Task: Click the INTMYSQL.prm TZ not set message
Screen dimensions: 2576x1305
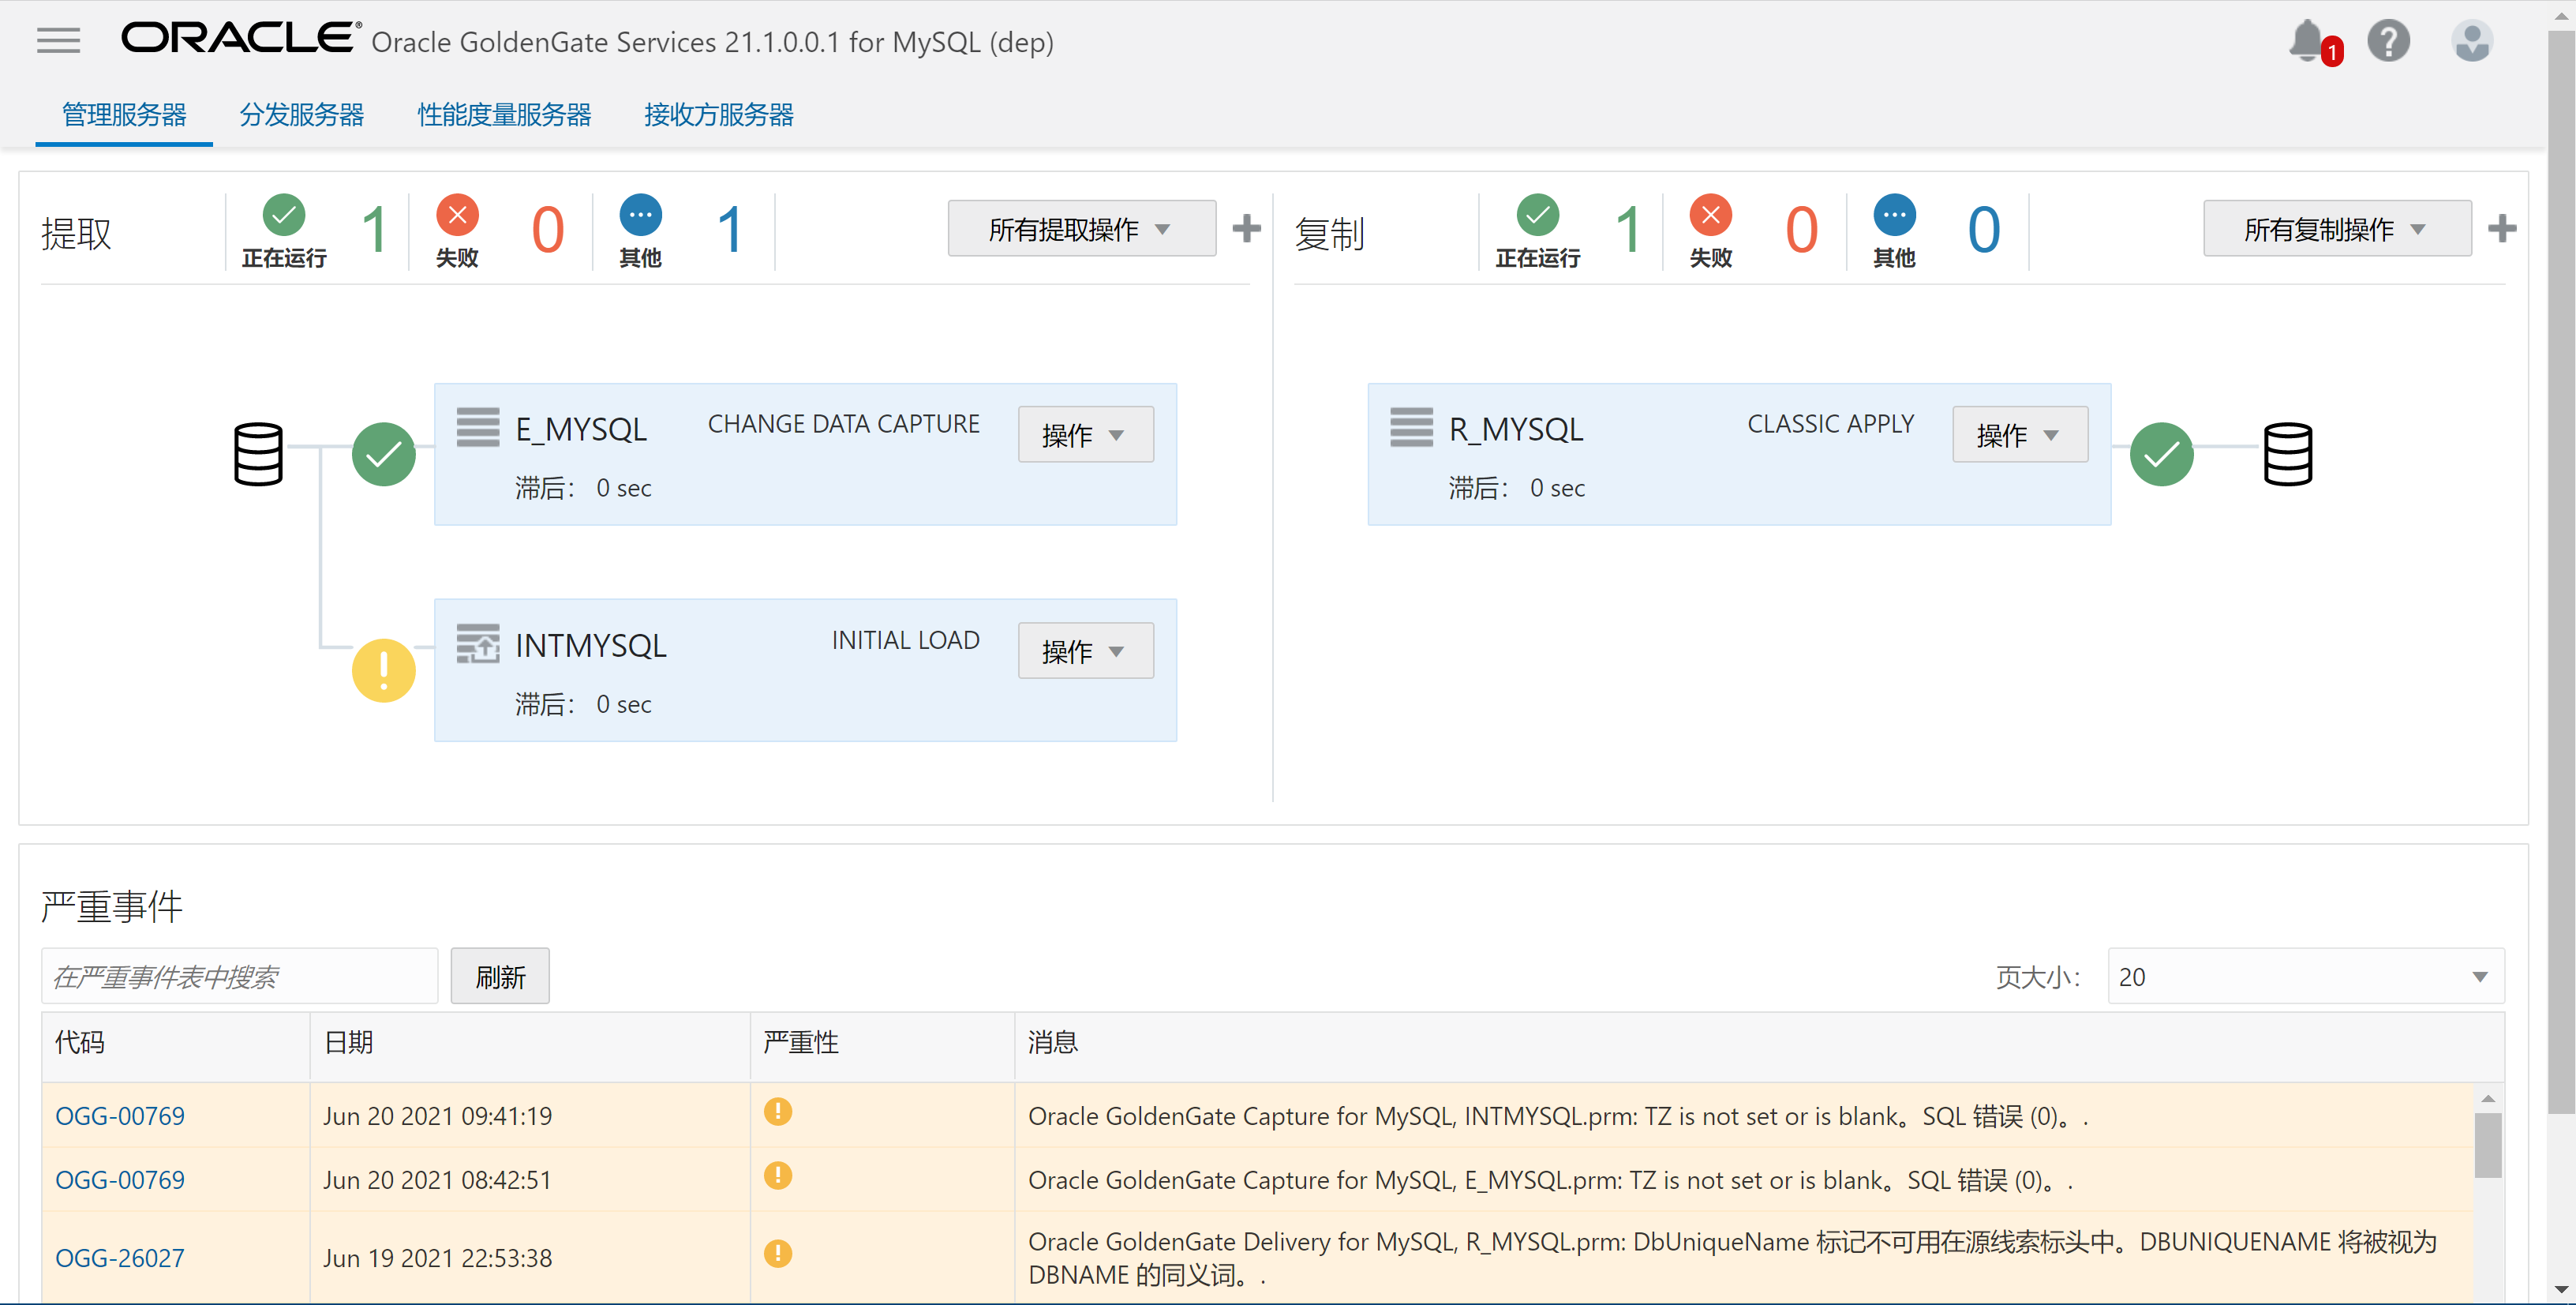Action: (1558, 1116)
